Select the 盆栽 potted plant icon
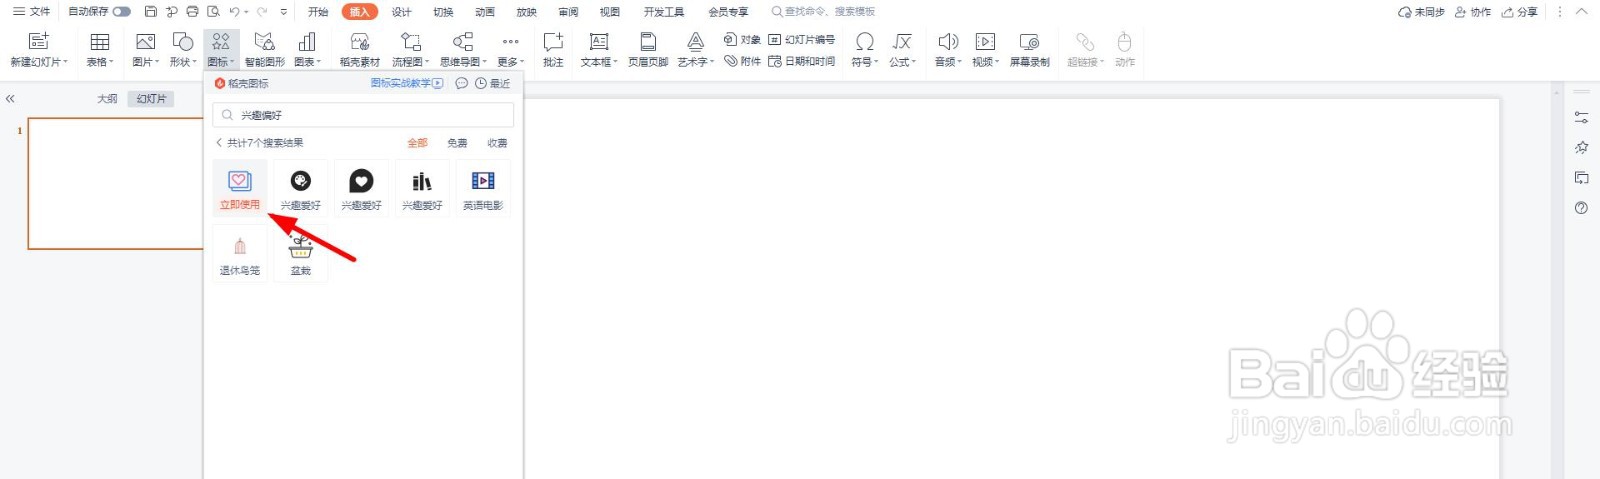This screenshot has width=1600, height=479. tap(301, 253)
